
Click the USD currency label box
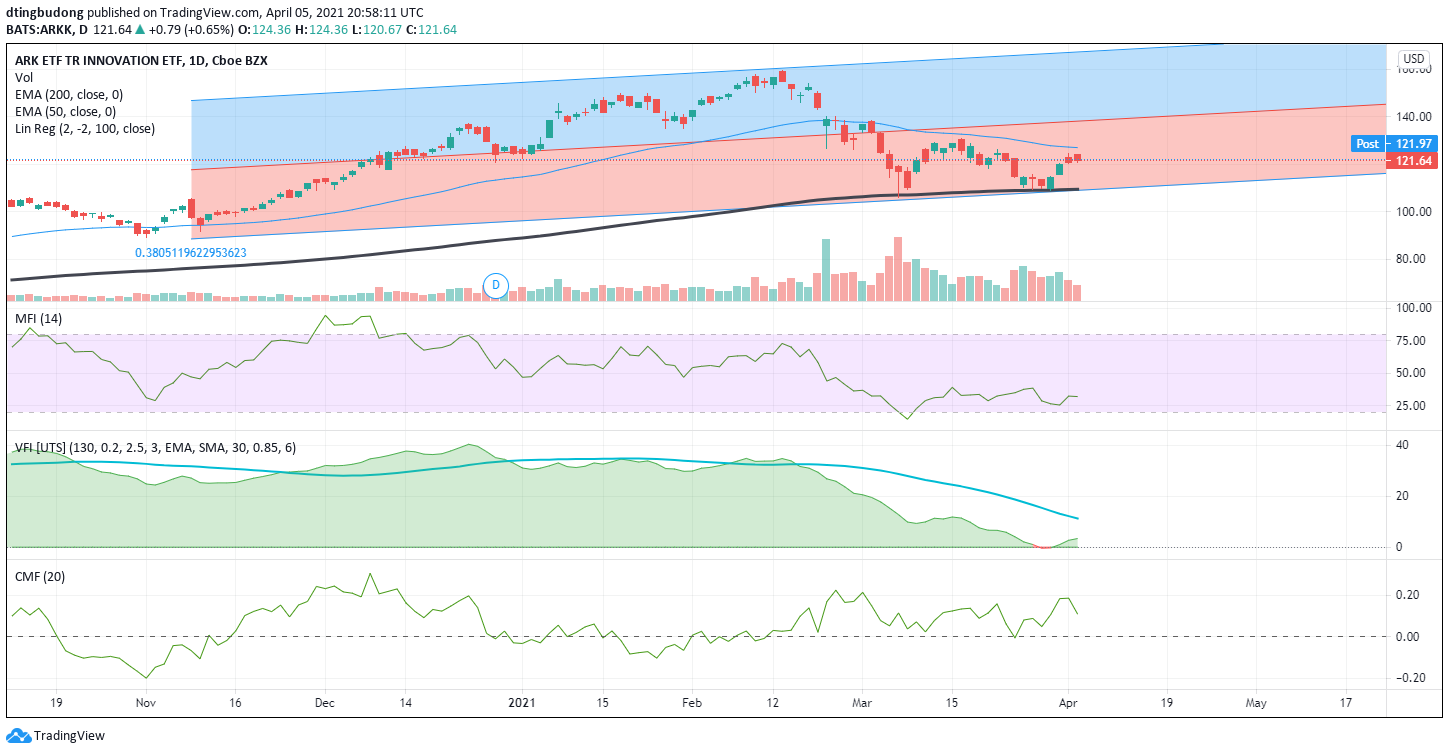1414,59
